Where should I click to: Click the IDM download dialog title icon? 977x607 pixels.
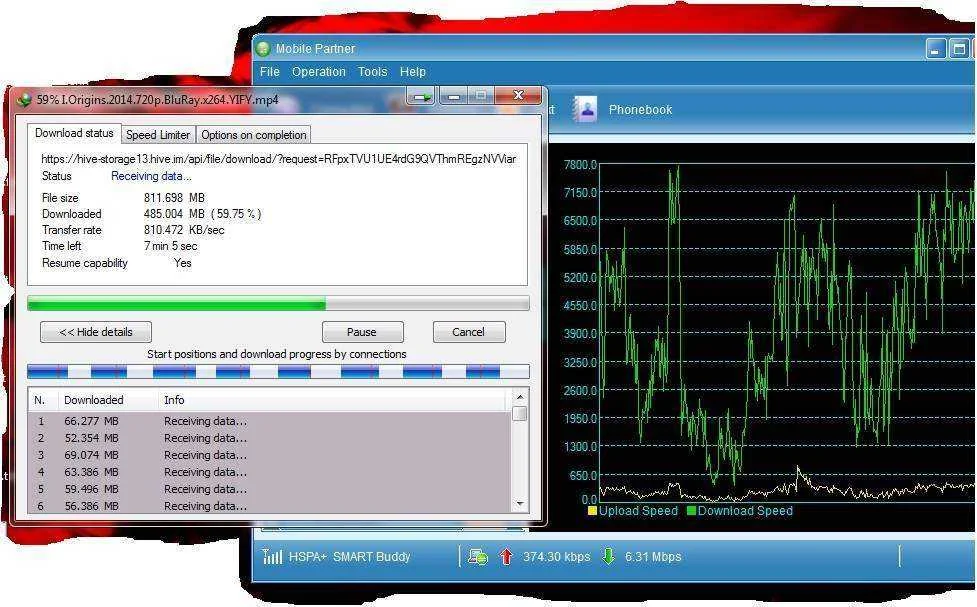click(x=24, y=100)
